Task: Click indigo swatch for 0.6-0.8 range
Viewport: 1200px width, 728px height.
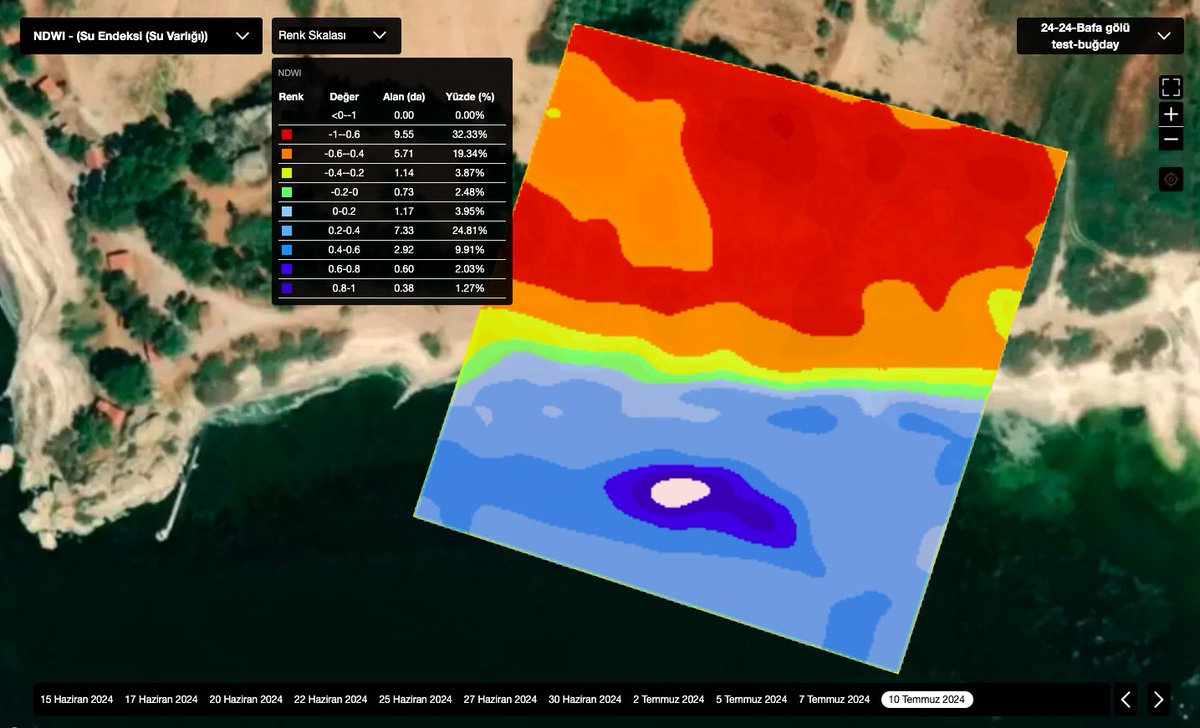Action: pyautogui.click(x=287, y=269)
